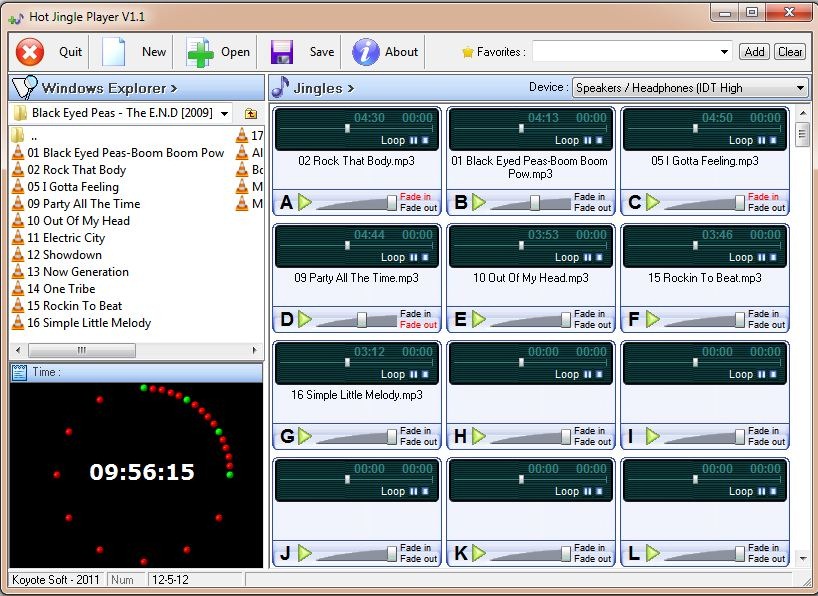Click the New document icon

coord(115,52)
